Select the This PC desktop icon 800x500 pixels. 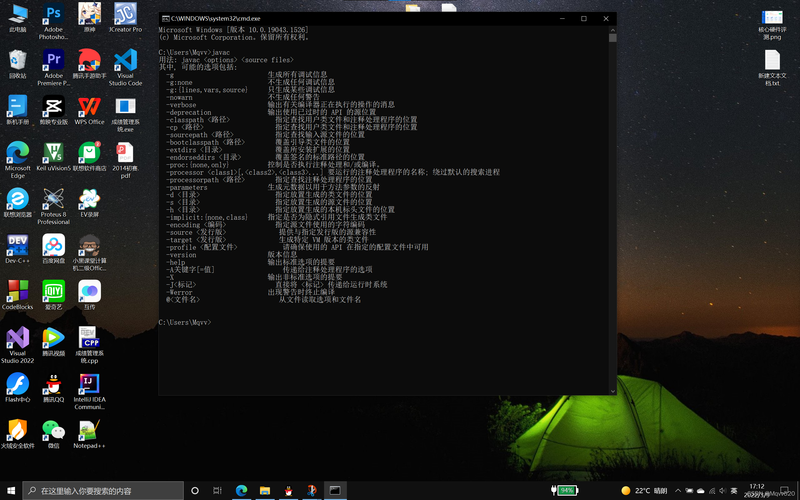[17, 18]
